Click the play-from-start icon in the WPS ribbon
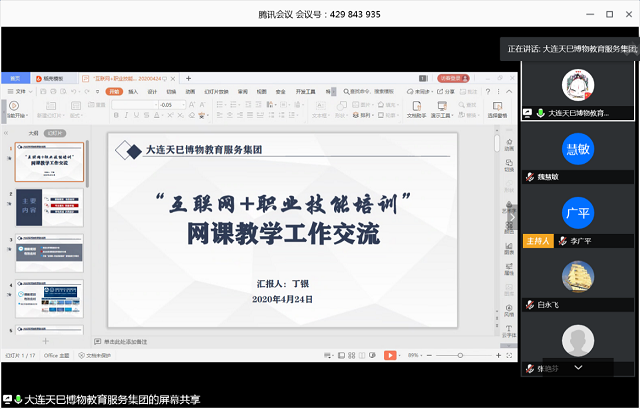640x409 pixels. 14,106
